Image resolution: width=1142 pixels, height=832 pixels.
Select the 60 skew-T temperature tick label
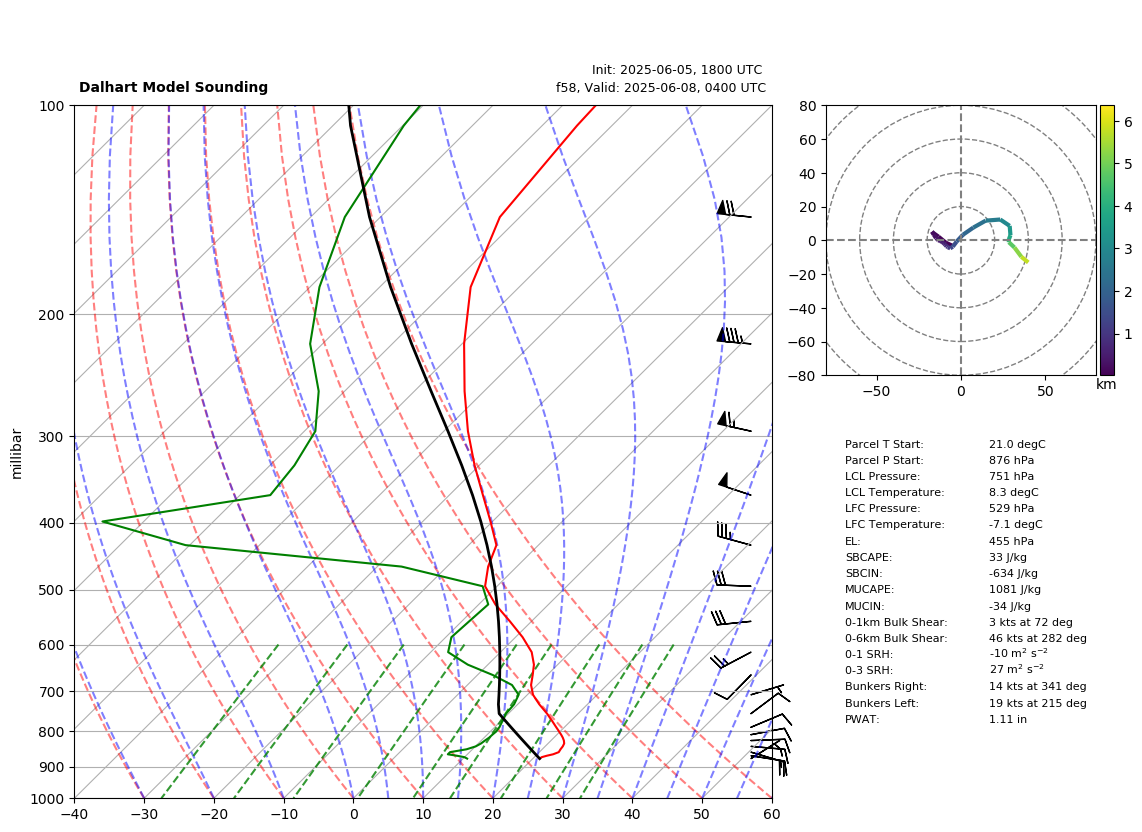(772, 815)
